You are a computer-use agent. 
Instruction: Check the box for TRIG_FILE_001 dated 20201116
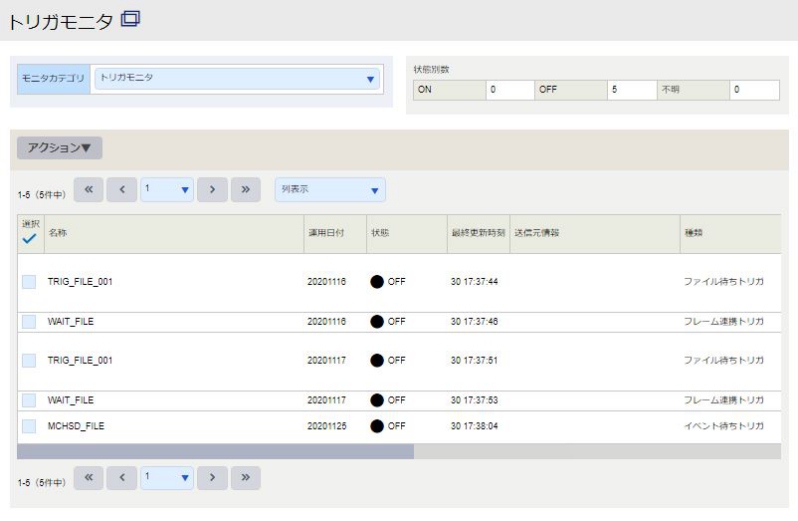pyautogui.click(x=29, y=282)
